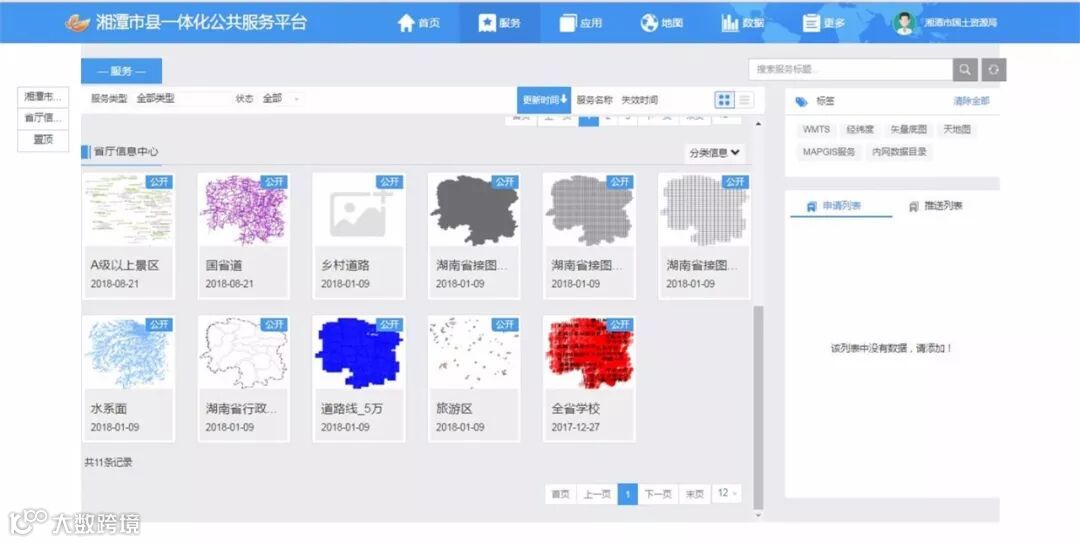This screenshot has width=1080, height=543.
Task: Click the service list vertical scrollbar thumb
Action: click(x=758, y=407)
